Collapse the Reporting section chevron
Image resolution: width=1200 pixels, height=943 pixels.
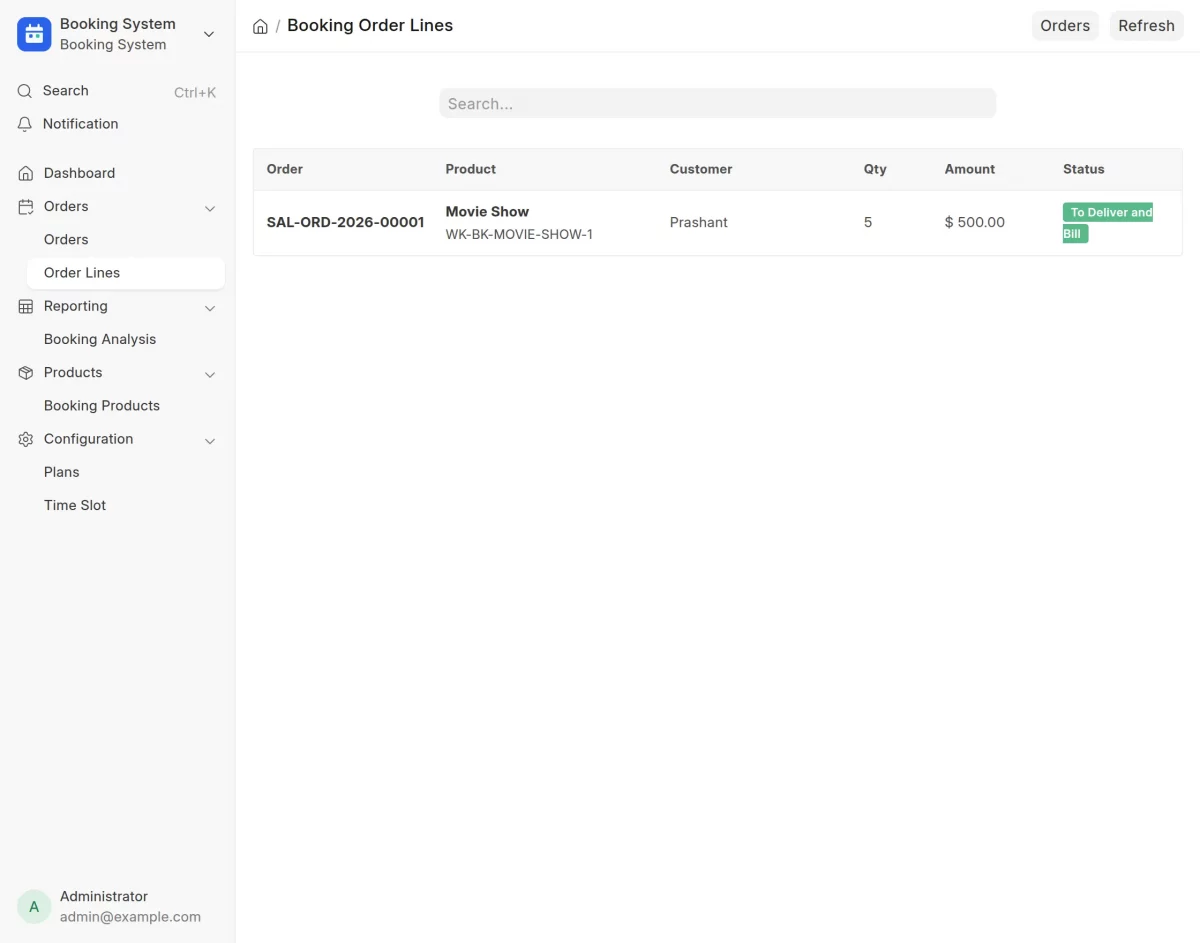tap(210, 308)
